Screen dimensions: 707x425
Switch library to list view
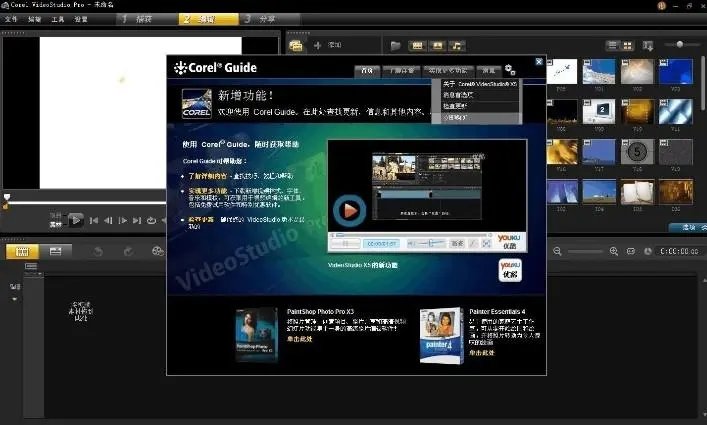(612, 45)
